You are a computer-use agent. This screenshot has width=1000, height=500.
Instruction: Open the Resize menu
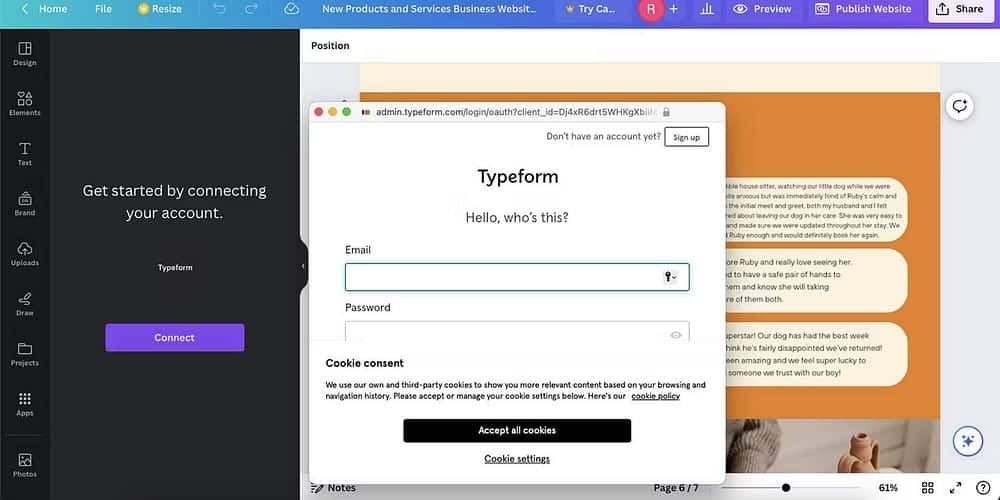point(160,9)
